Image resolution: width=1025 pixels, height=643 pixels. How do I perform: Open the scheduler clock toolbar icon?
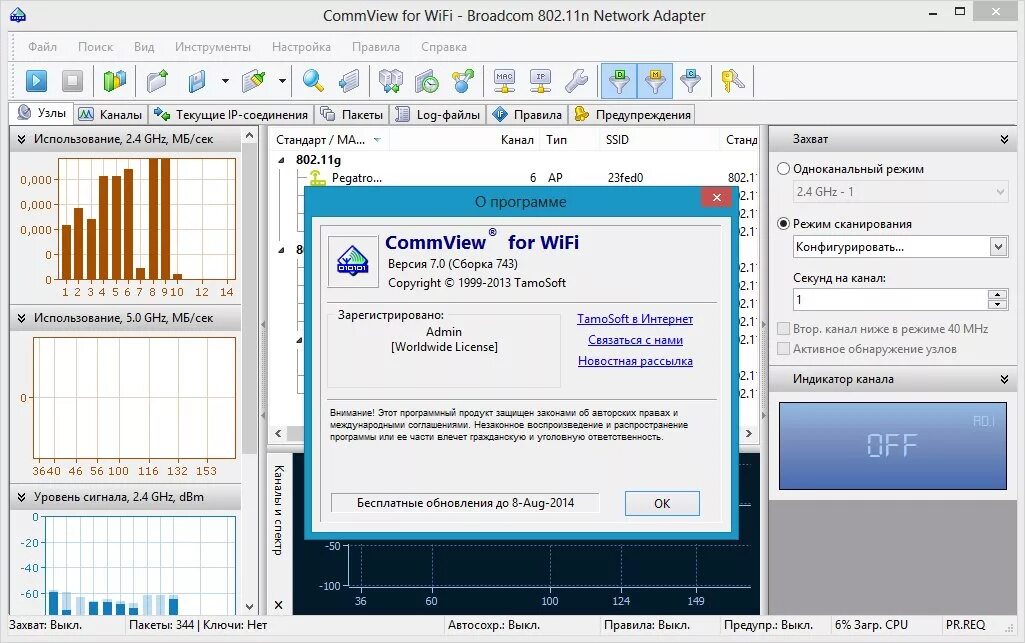[426, 81]
